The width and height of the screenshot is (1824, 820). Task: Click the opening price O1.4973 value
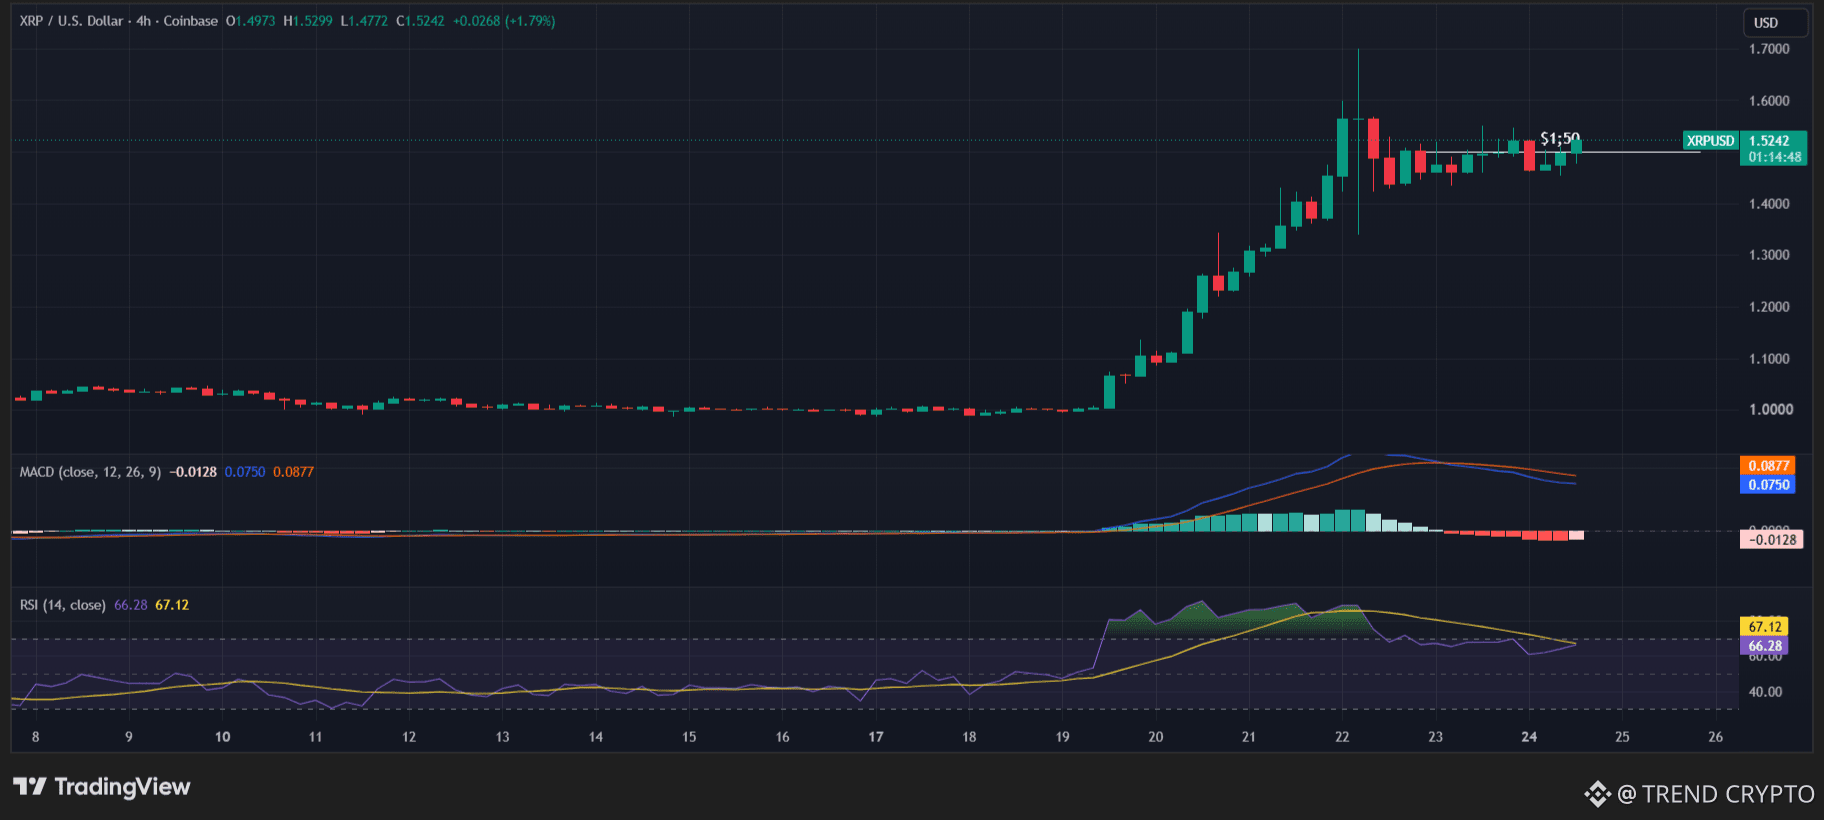pos(250,21)
